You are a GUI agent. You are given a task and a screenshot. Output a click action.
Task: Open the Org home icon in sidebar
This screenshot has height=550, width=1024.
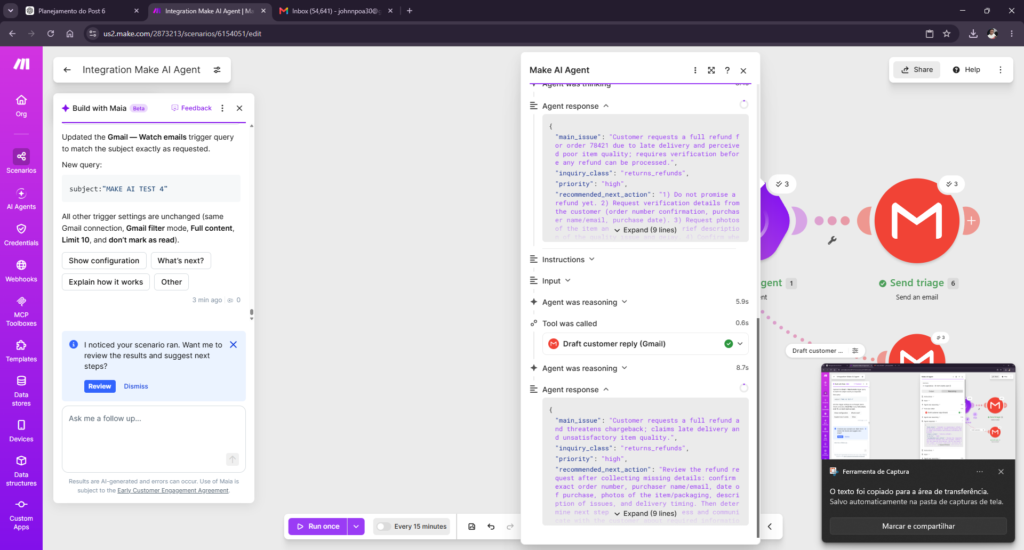tap(21, 105)
